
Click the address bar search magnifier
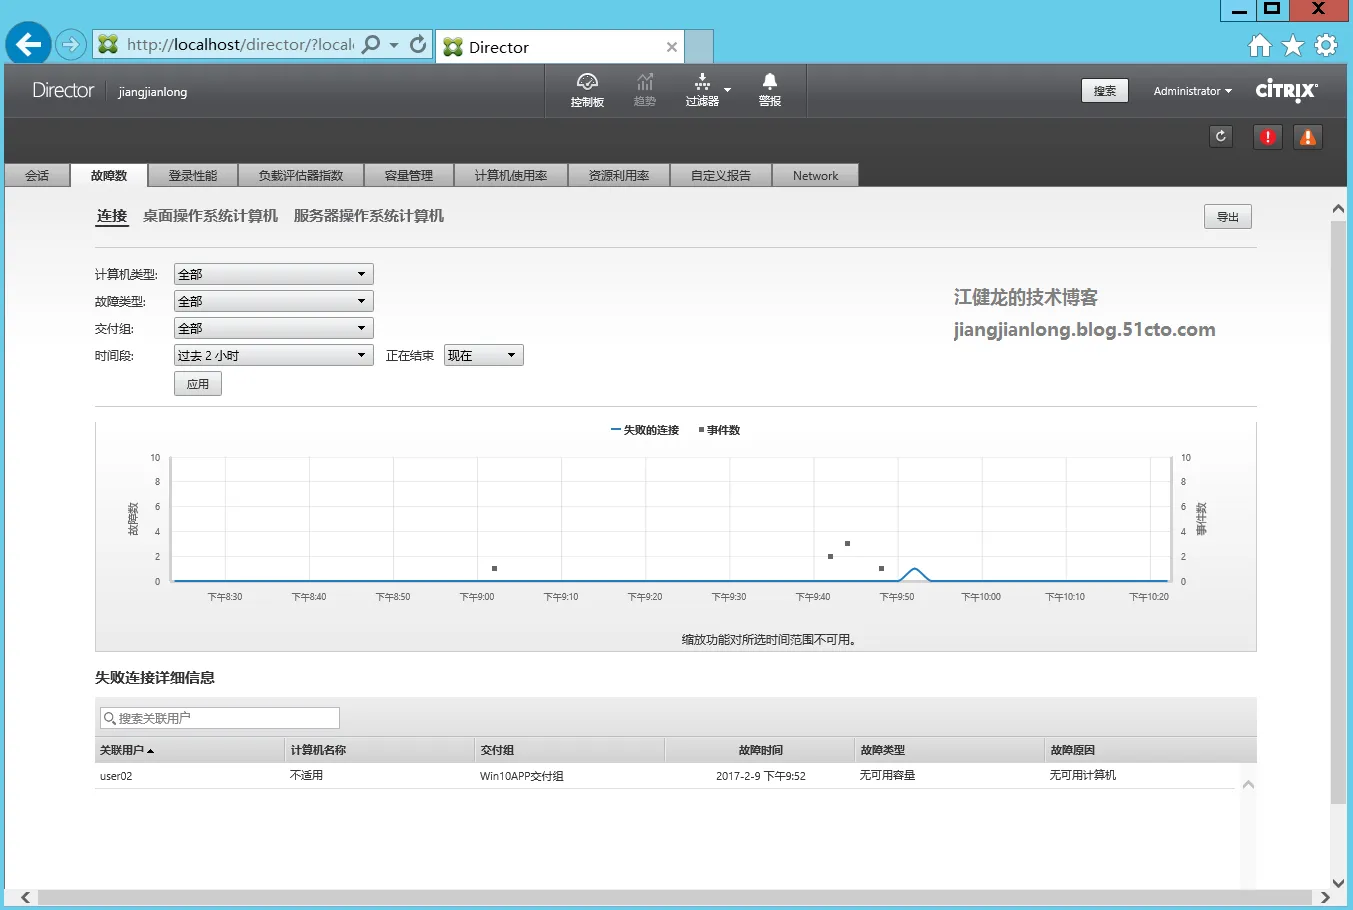[371, 44]
